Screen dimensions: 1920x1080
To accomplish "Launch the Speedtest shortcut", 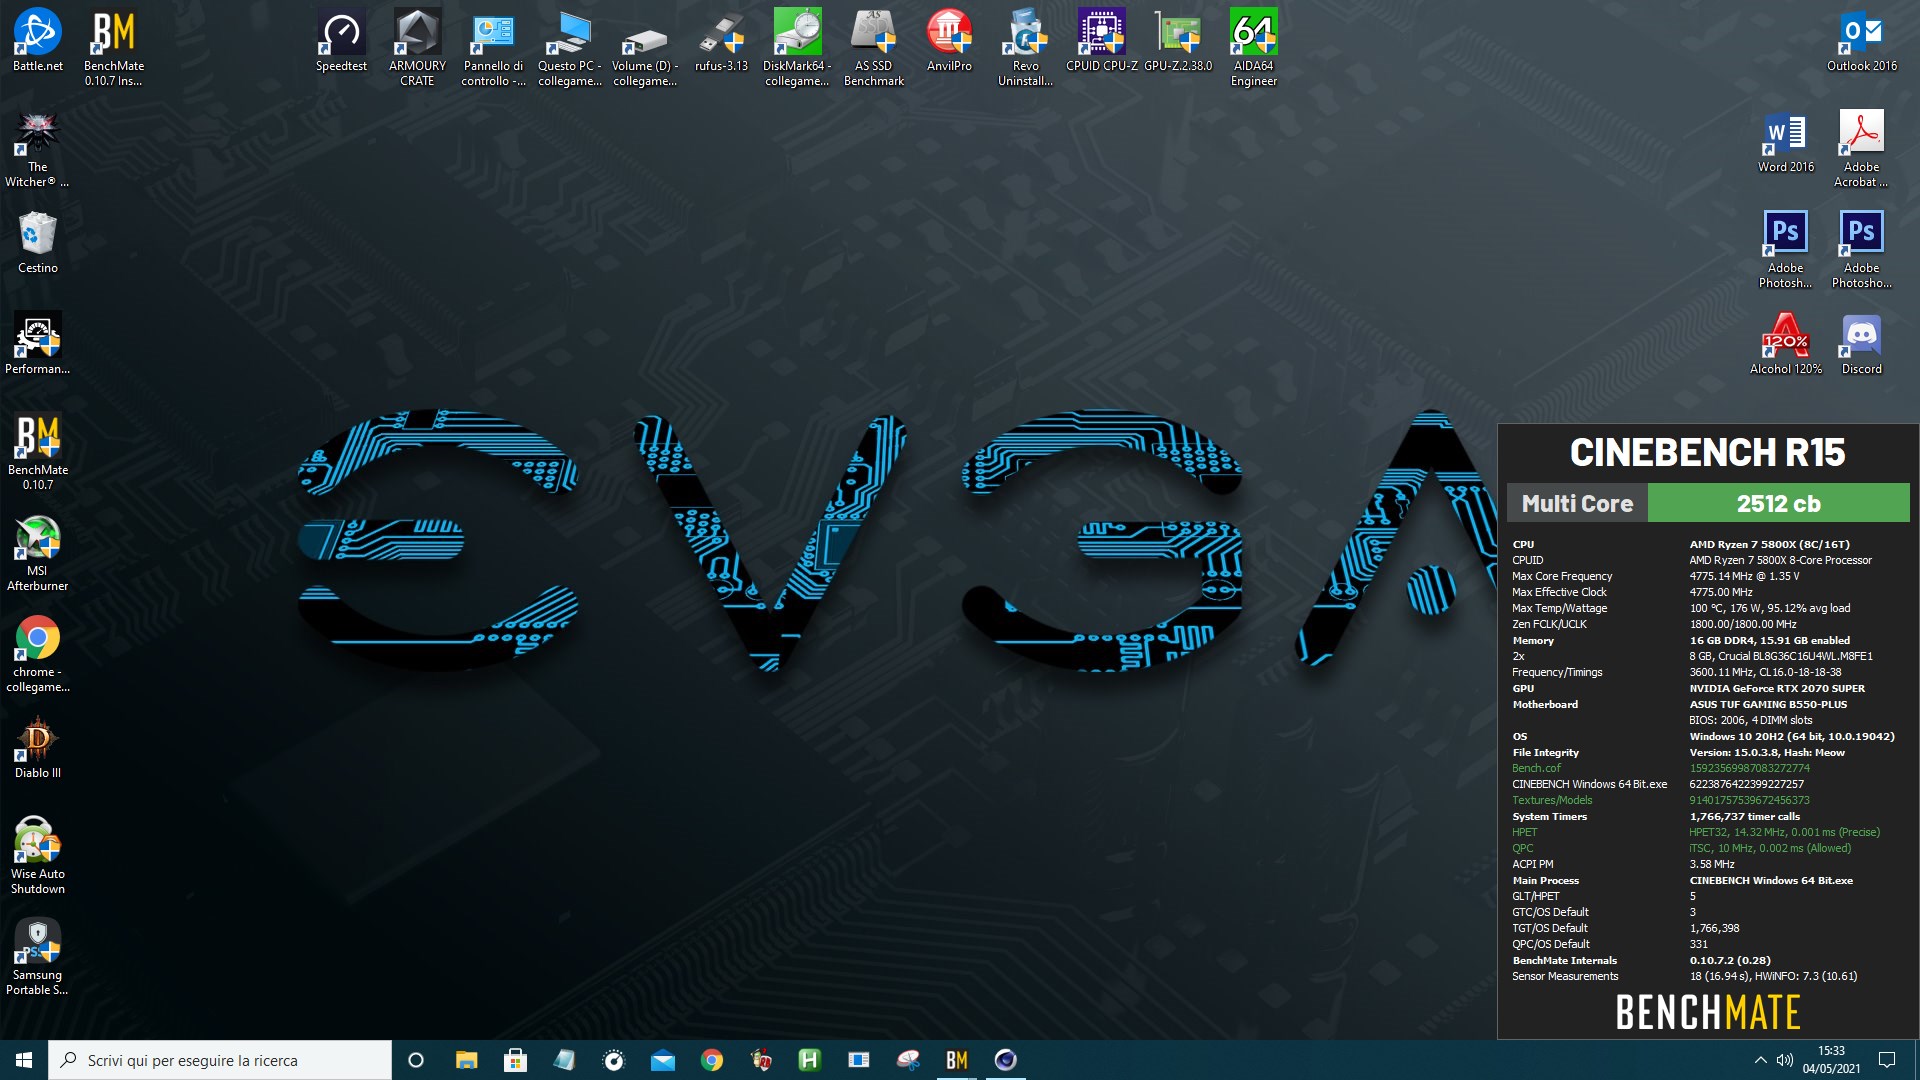I will click(x=342, y=40).
